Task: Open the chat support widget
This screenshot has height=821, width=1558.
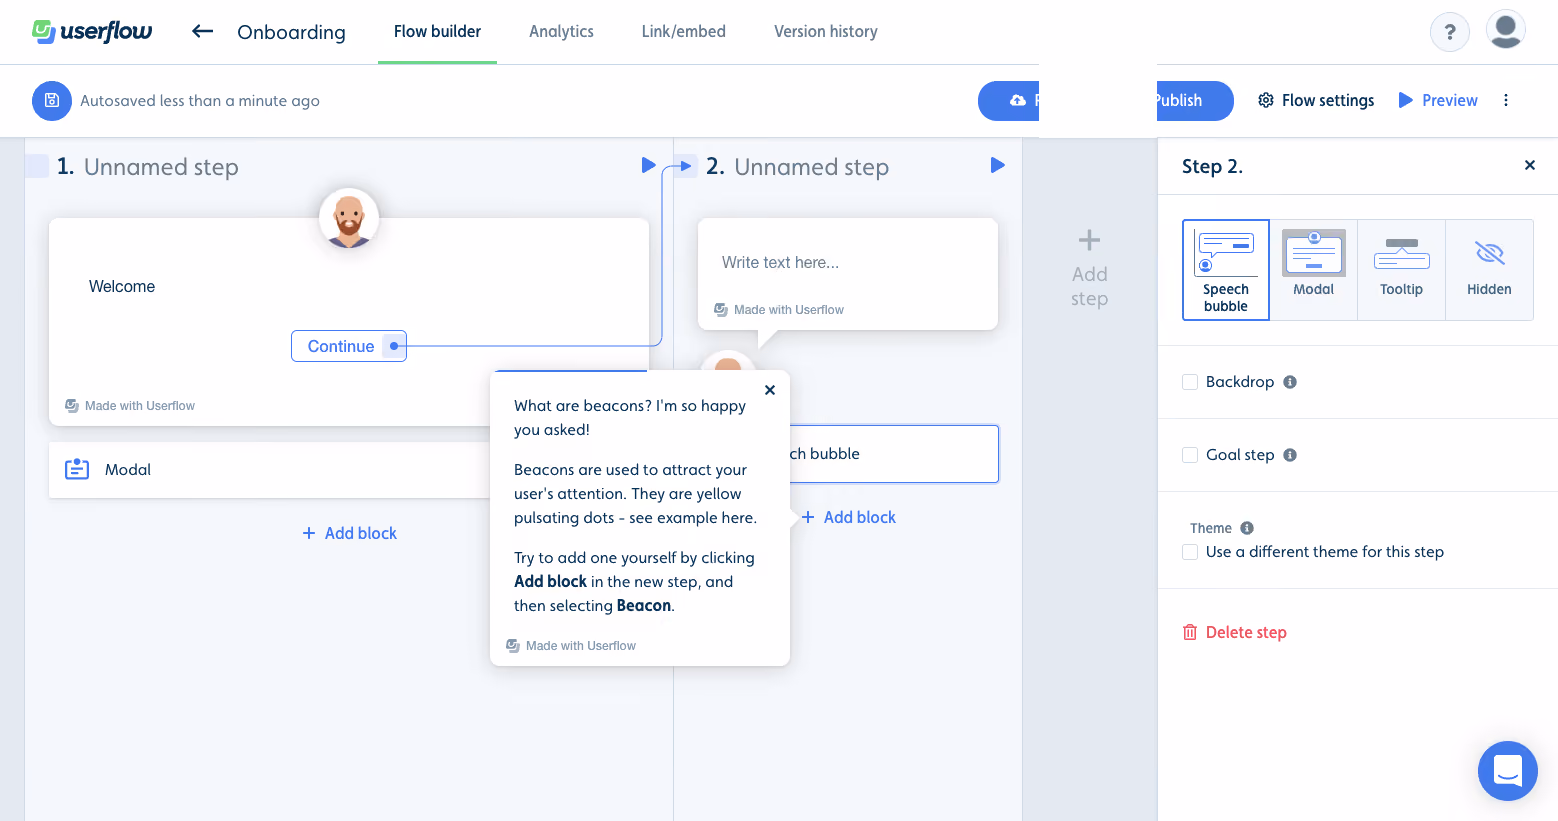Action: point(1507,771)
